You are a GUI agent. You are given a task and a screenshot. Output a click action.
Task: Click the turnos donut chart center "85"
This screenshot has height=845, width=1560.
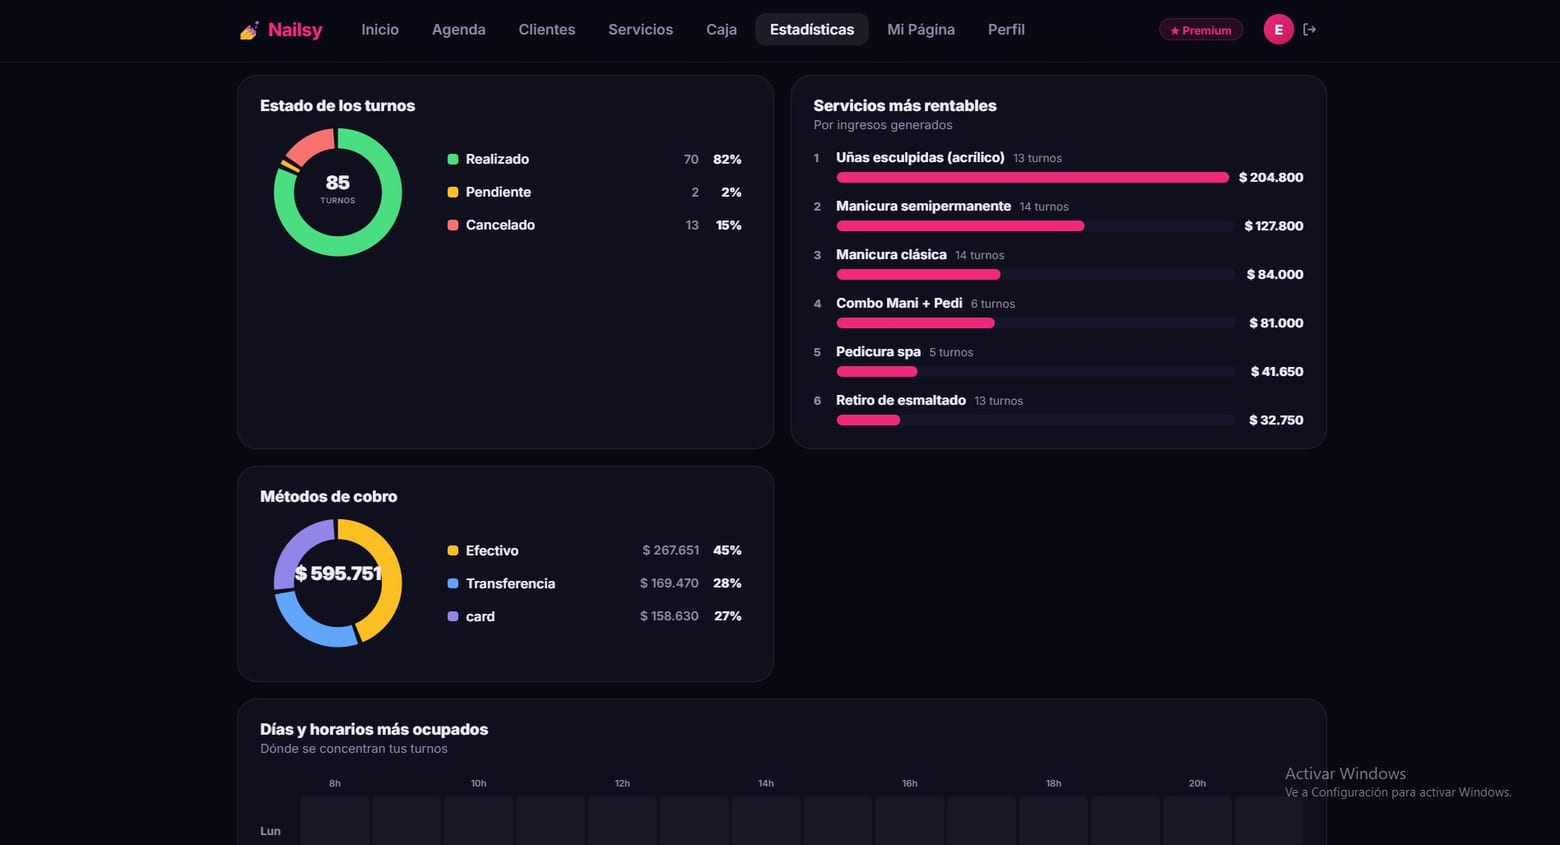(338, 183)
